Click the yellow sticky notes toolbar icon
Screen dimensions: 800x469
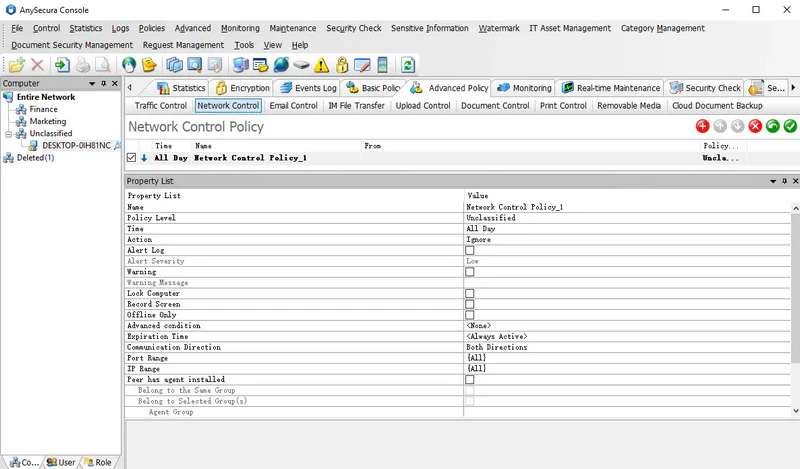coord(149,65)
